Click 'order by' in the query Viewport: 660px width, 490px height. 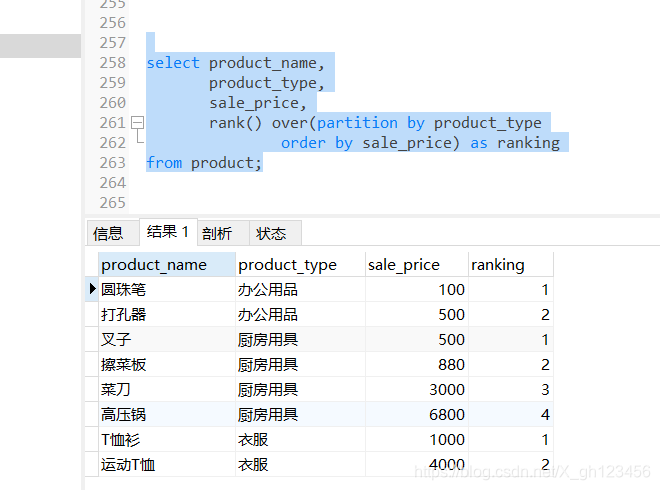317,143
